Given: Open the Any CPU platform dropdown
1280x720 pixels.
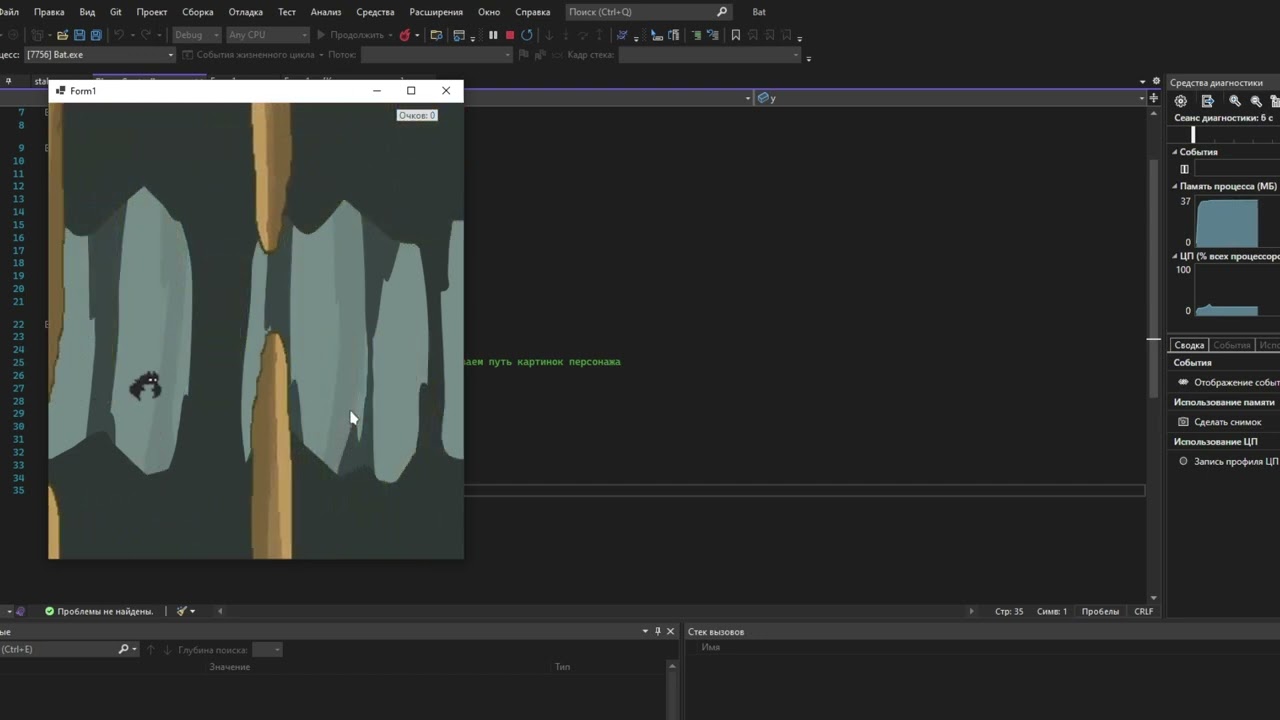Looking at the screenshot, I should point(266,35).
